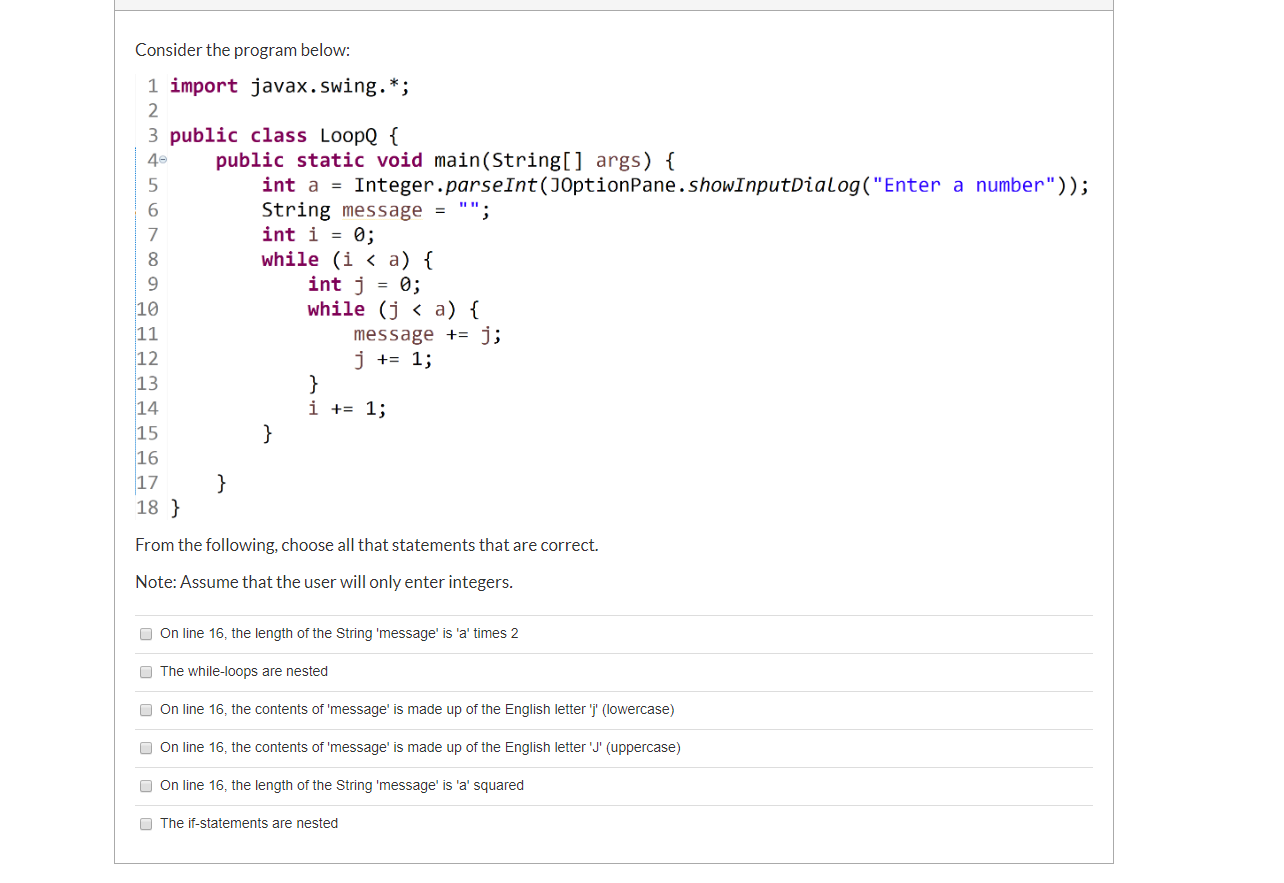Image resolution: width=1284 pixels, height=883 pixels.
Task: Click the while (i < a) condition
Action: tap(345, 259)
